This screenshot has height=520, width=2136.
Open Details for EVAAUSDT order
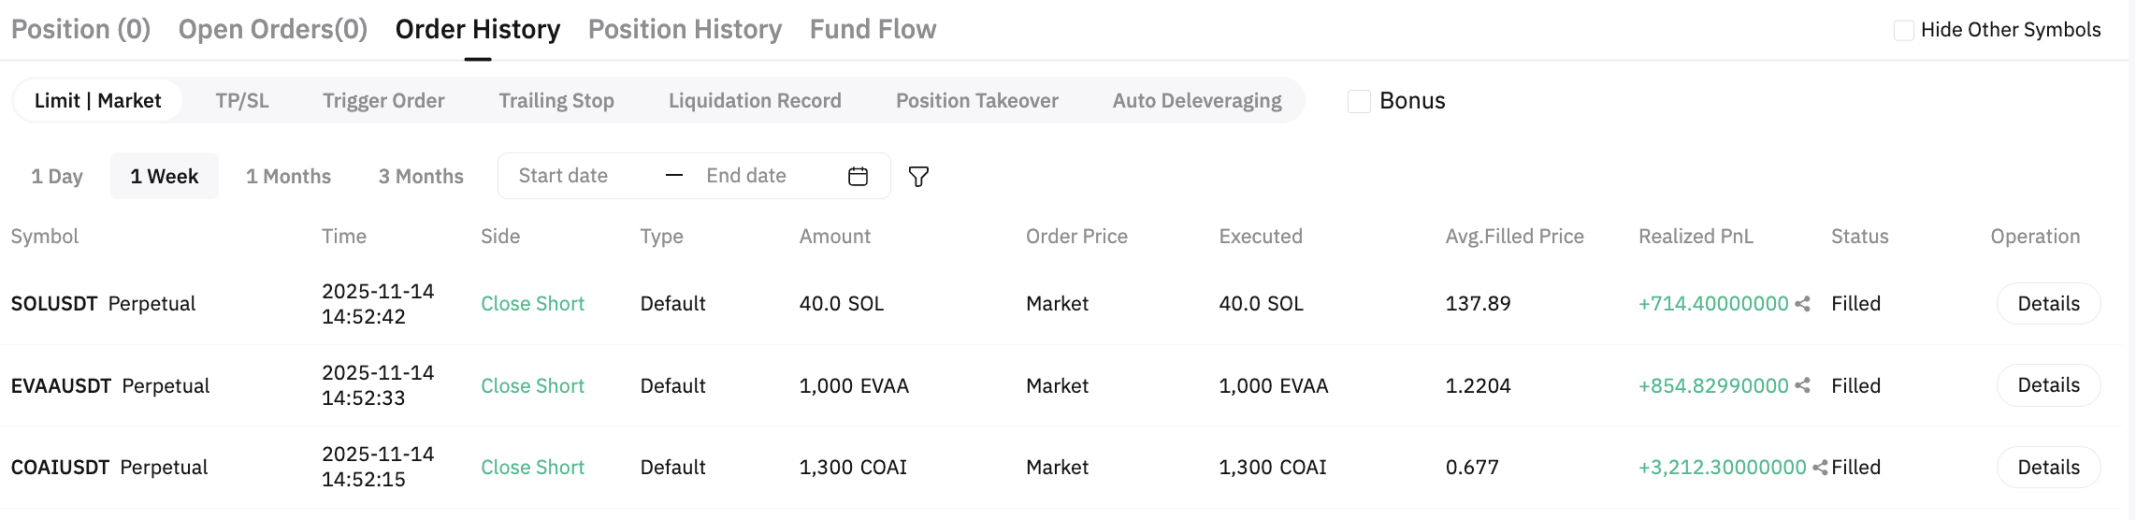(2048, 386)
